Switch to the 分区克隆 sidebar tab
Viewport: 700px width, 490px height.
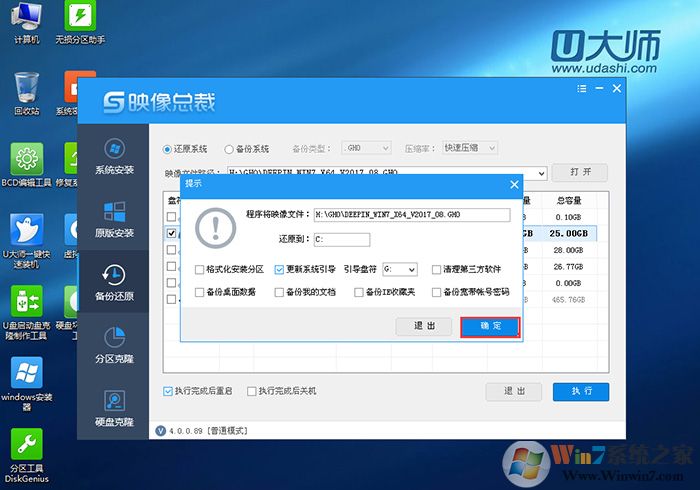coord(114,343)
